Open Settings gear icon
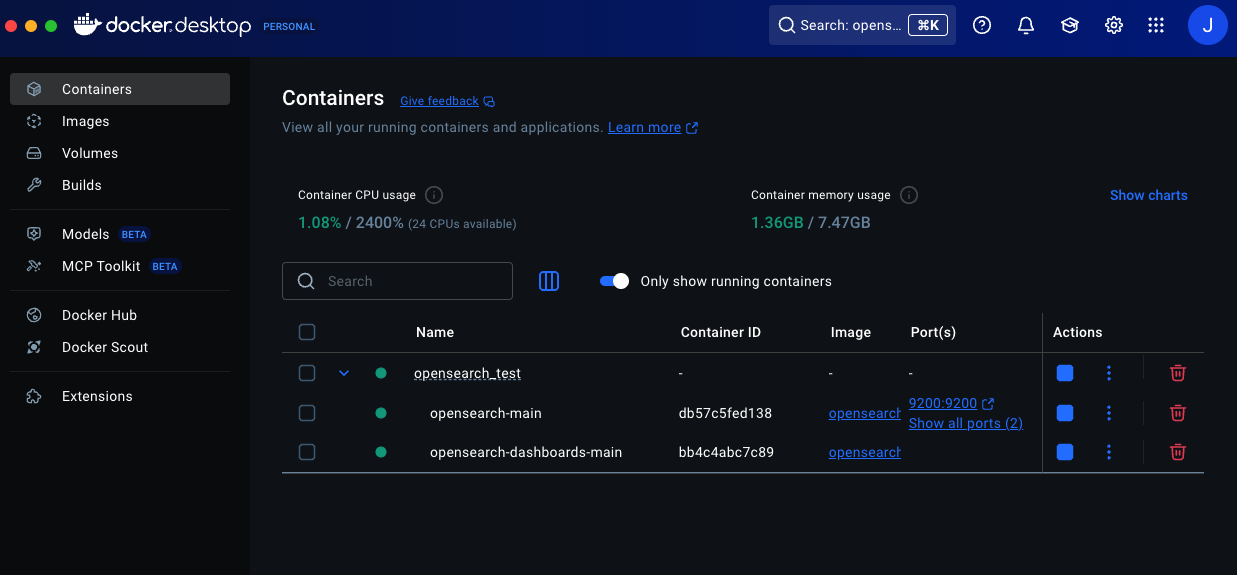The image size is (1237, 575). tap(1114, 25)
